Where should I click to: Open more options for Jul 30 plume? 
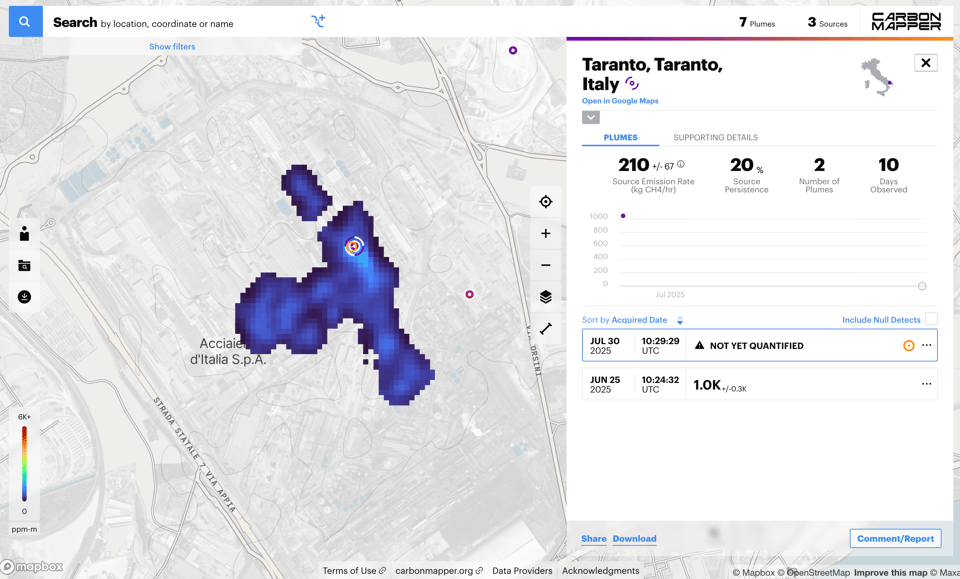point(926,346)
